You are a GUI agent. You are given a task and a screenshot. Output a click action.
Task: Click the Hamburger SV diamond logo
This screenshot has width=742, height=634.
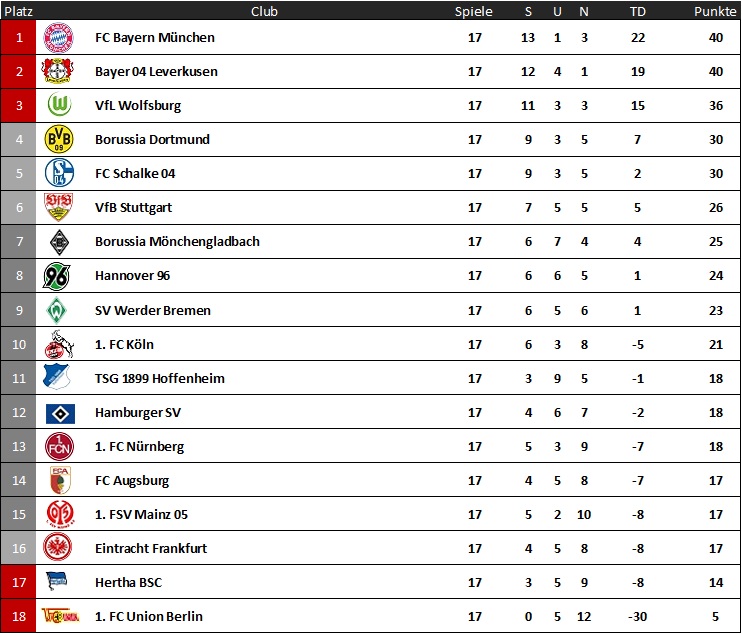[x=59, y=413]
